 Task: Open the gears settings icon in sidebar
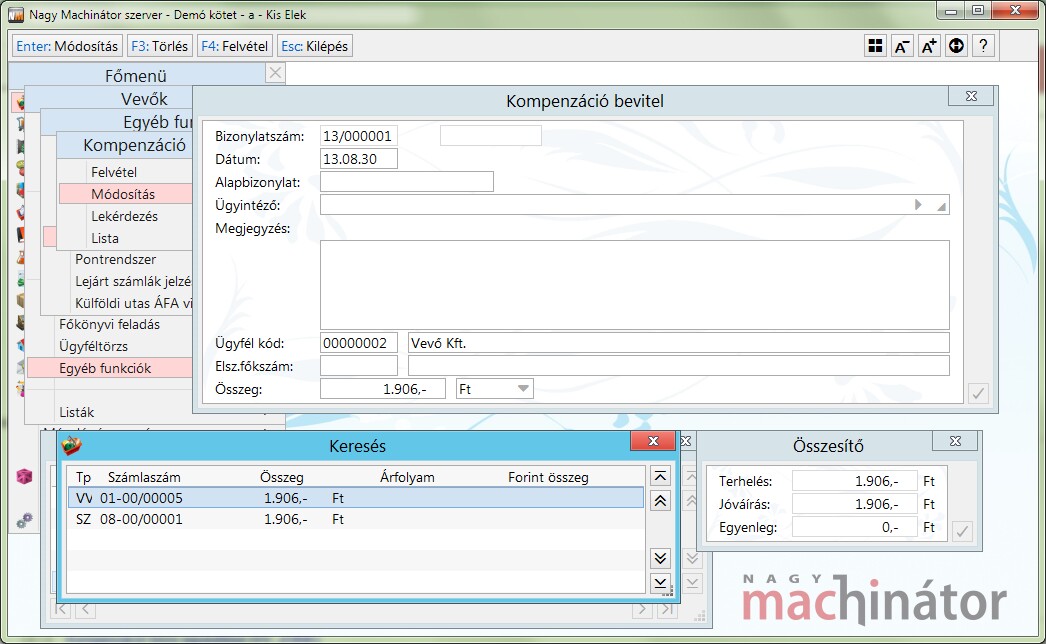click(x=24, y=520)
